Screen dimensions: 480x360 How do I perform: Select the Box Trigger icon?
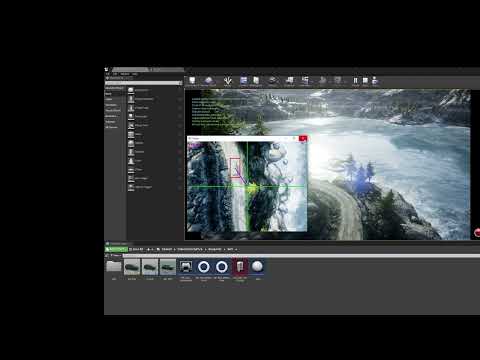click(x=131, y=179)
